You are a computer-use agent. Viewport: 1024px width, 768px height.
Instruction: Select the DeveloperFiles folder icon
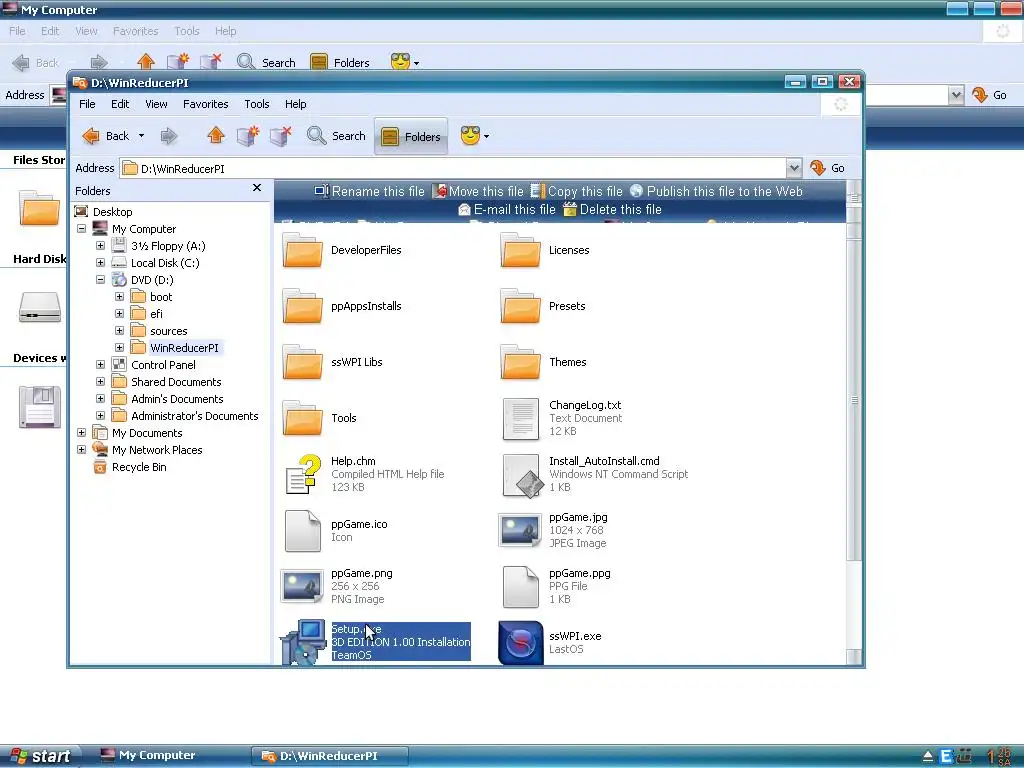[302, 250]
